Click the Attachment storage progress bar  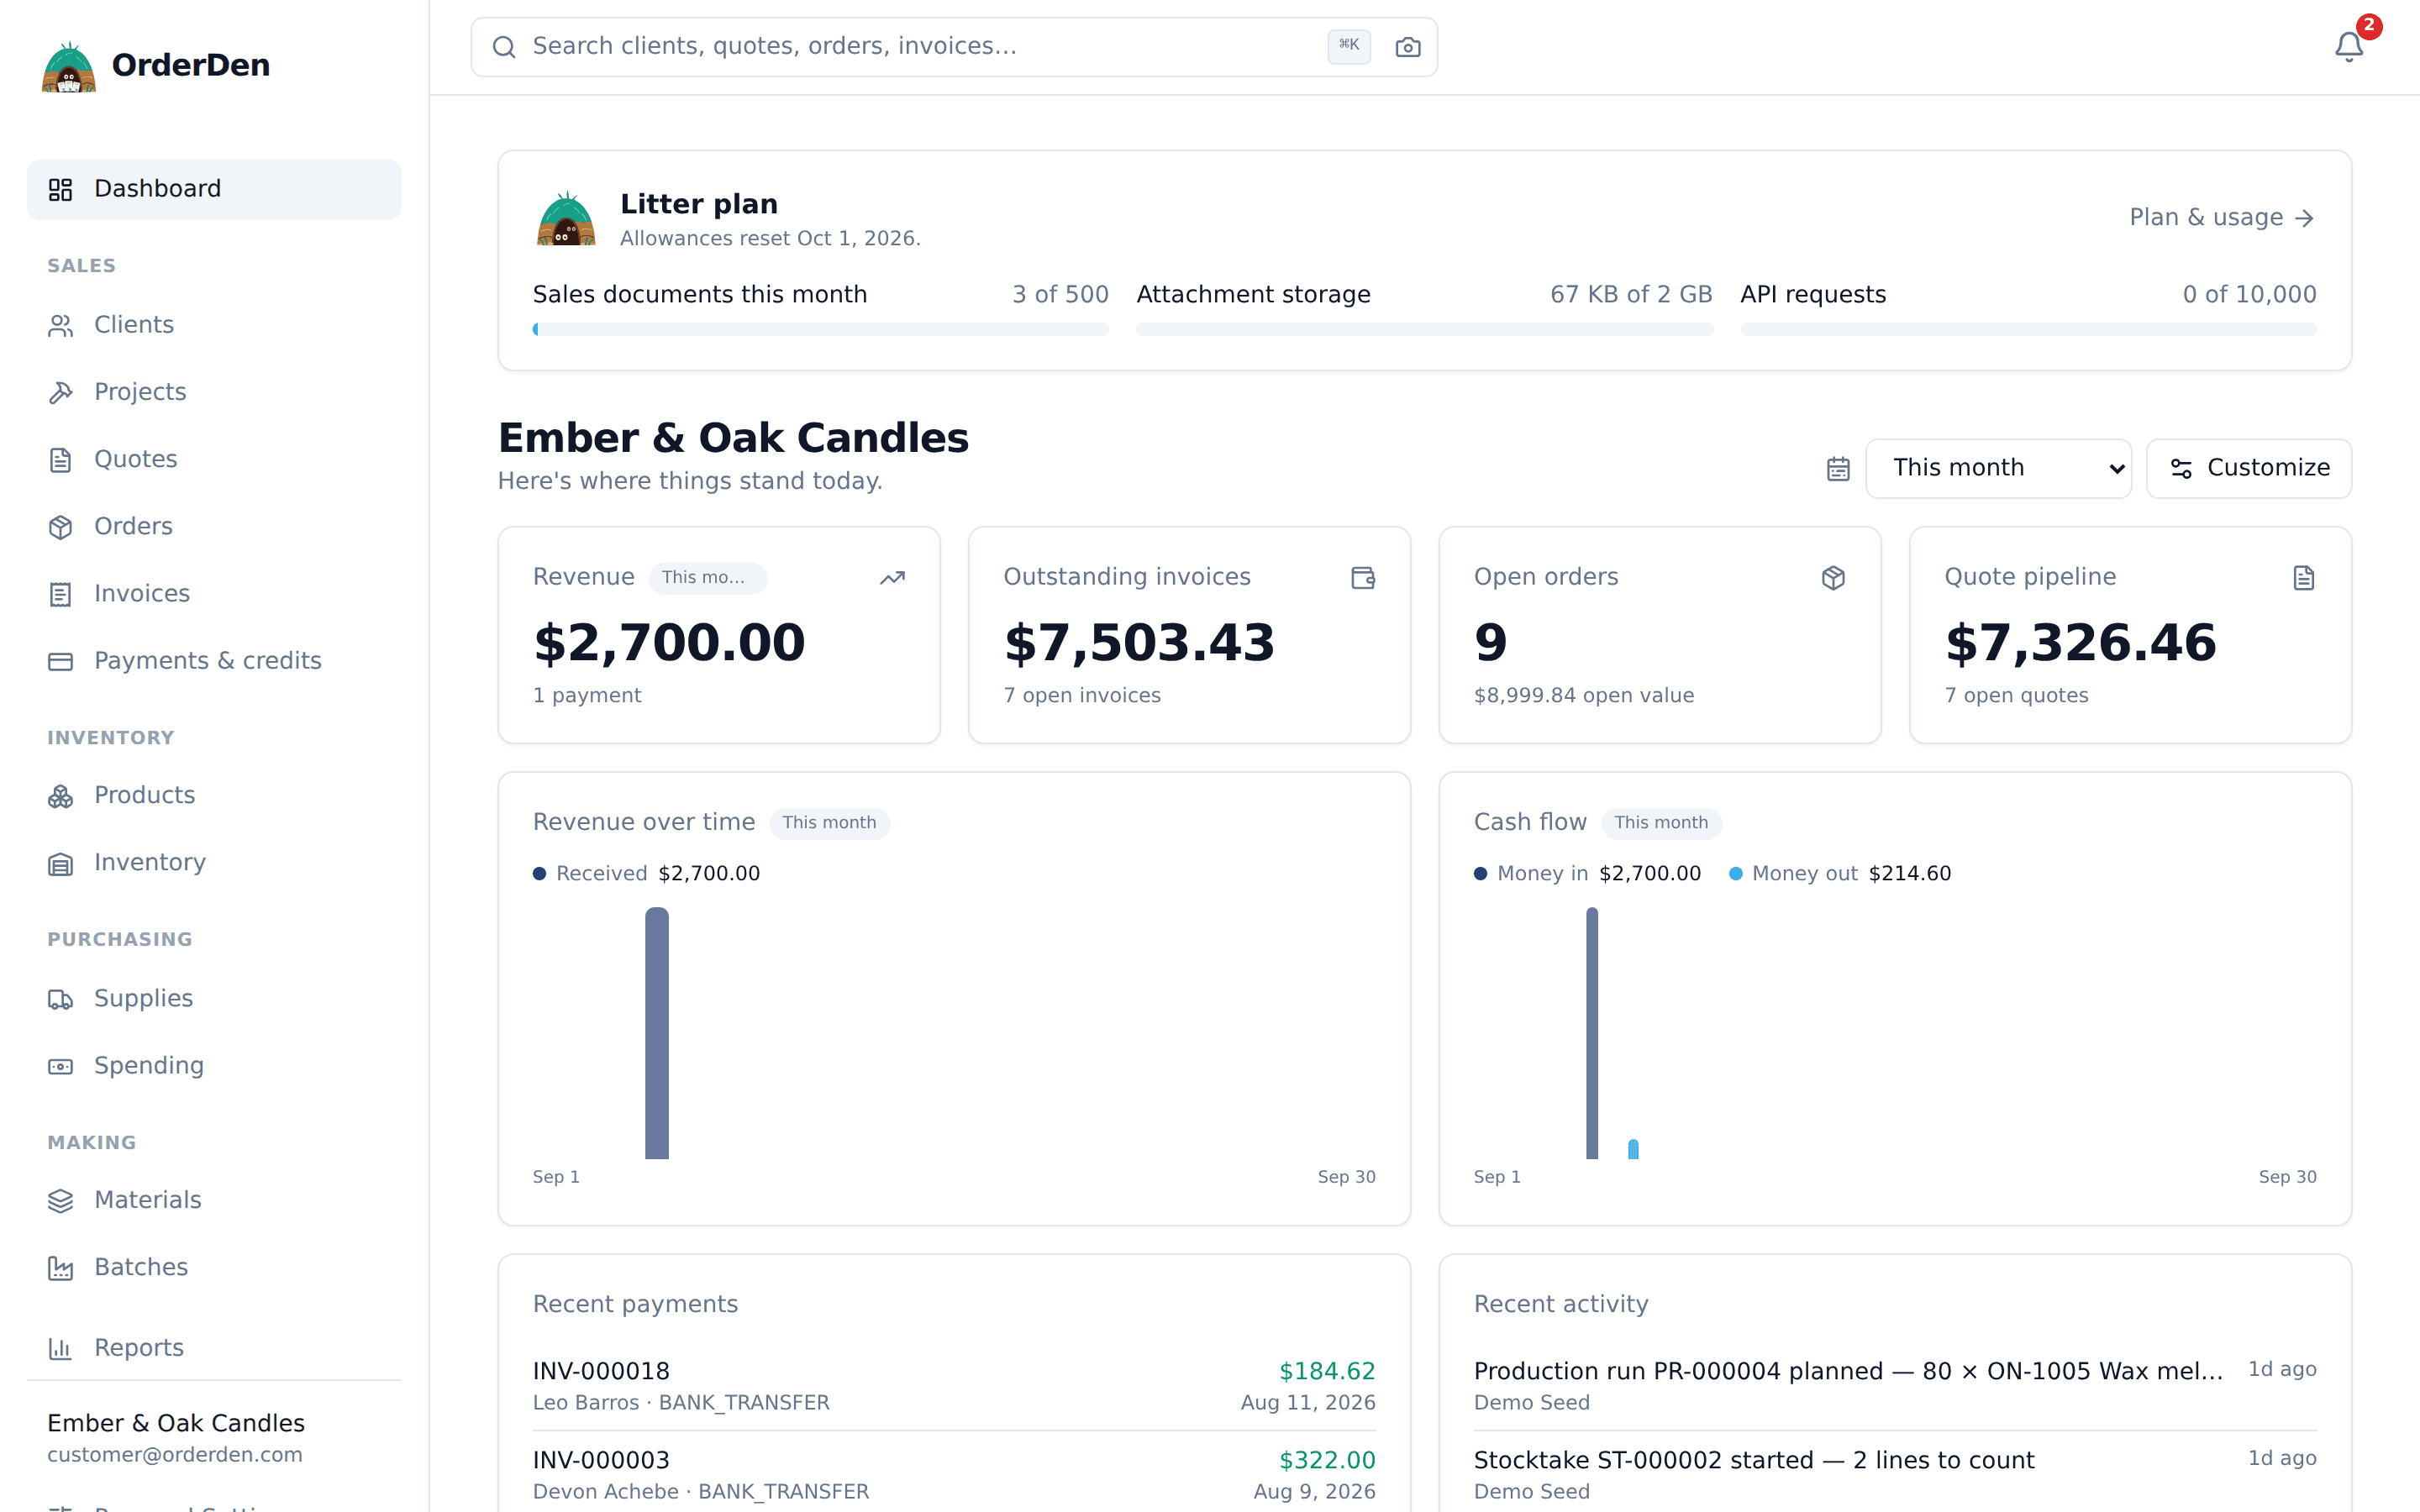tap(1424, 329)
